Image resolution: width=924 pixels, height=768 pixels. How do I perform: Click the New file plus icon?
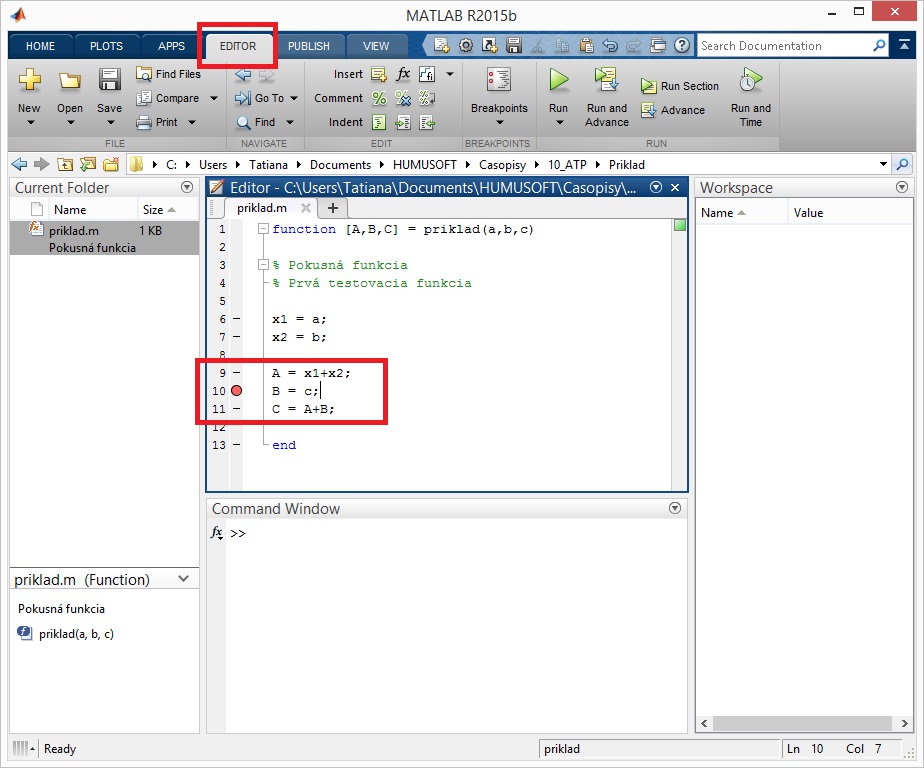(x=29, y=80)
